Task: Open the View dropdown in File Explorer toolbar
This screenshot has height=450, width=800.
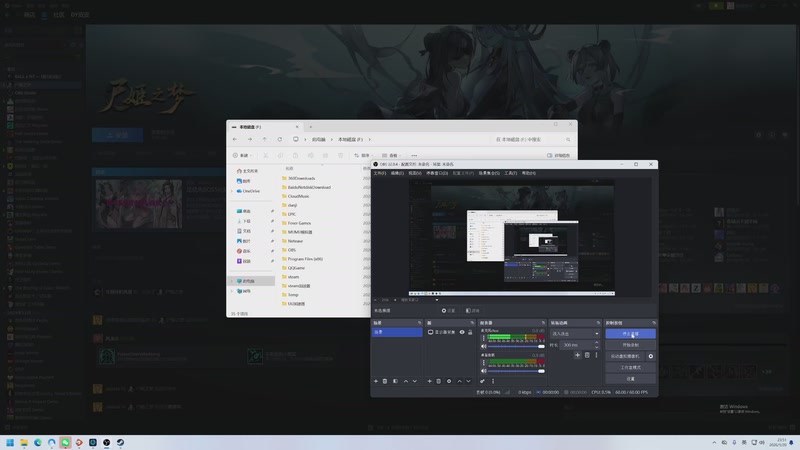Action: coord(391,155)
